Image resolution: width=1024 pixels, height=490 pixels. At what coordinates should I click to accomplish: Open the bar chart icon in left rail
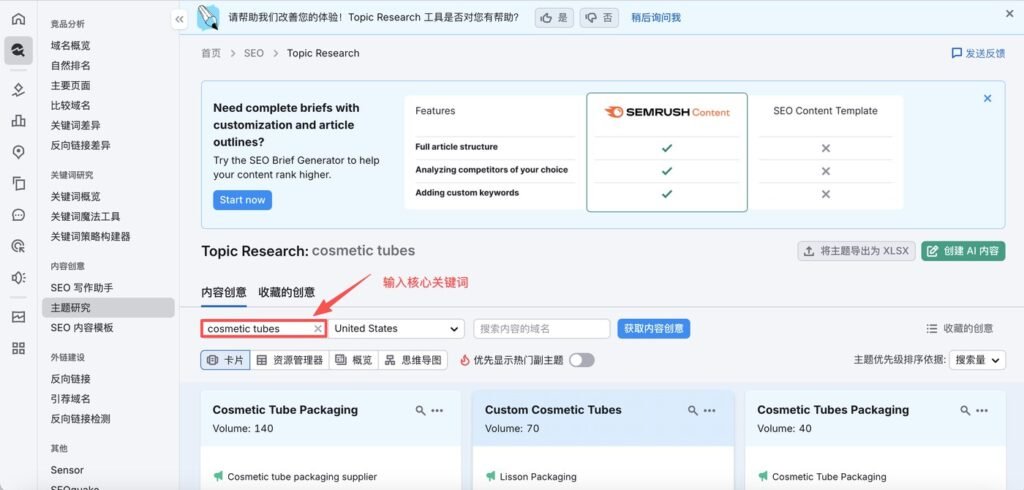[18, 121]
